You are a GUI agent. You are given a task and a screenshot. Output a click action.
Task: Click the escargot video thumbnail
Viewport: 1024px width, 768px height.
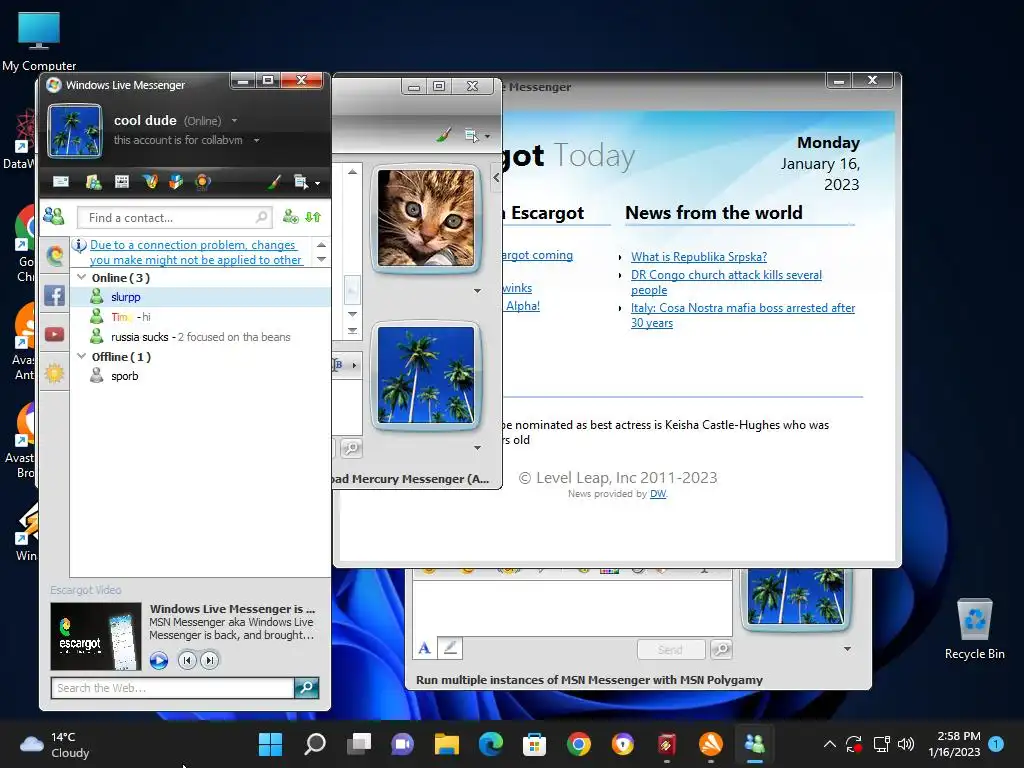coord(96,636)
